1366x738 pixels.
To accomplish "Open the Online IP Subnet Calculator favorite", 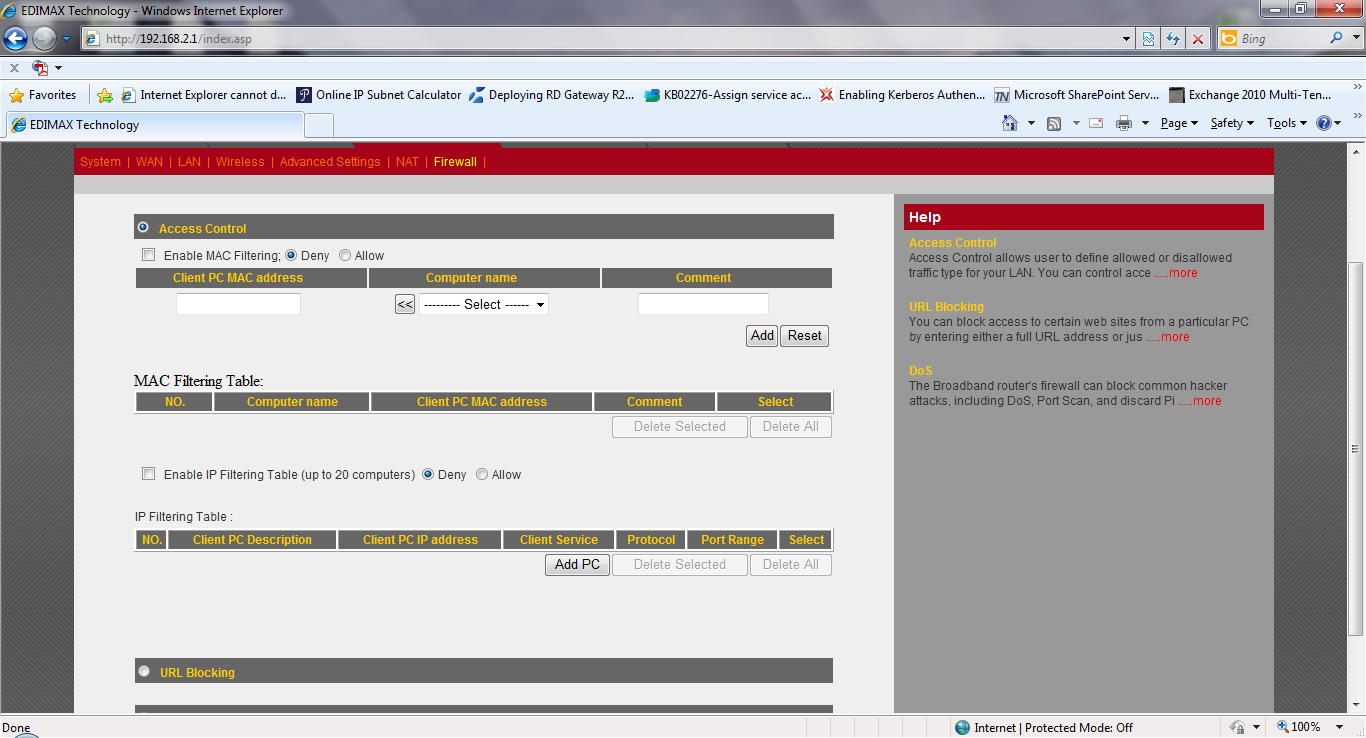I will pos(379,95).
